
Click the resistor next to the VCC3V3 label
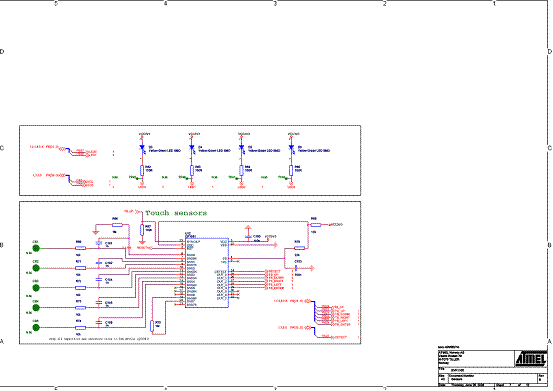click(x=316, y=225)
